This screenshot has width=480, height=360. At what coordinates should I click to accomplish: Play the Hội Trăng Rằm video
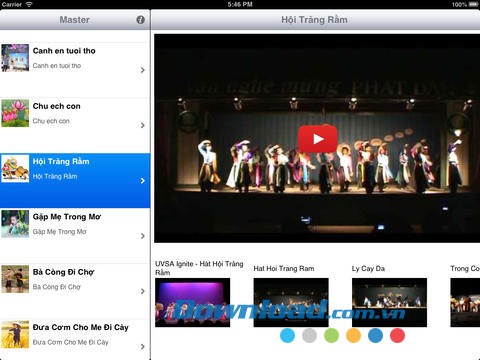tap(318, 139)
